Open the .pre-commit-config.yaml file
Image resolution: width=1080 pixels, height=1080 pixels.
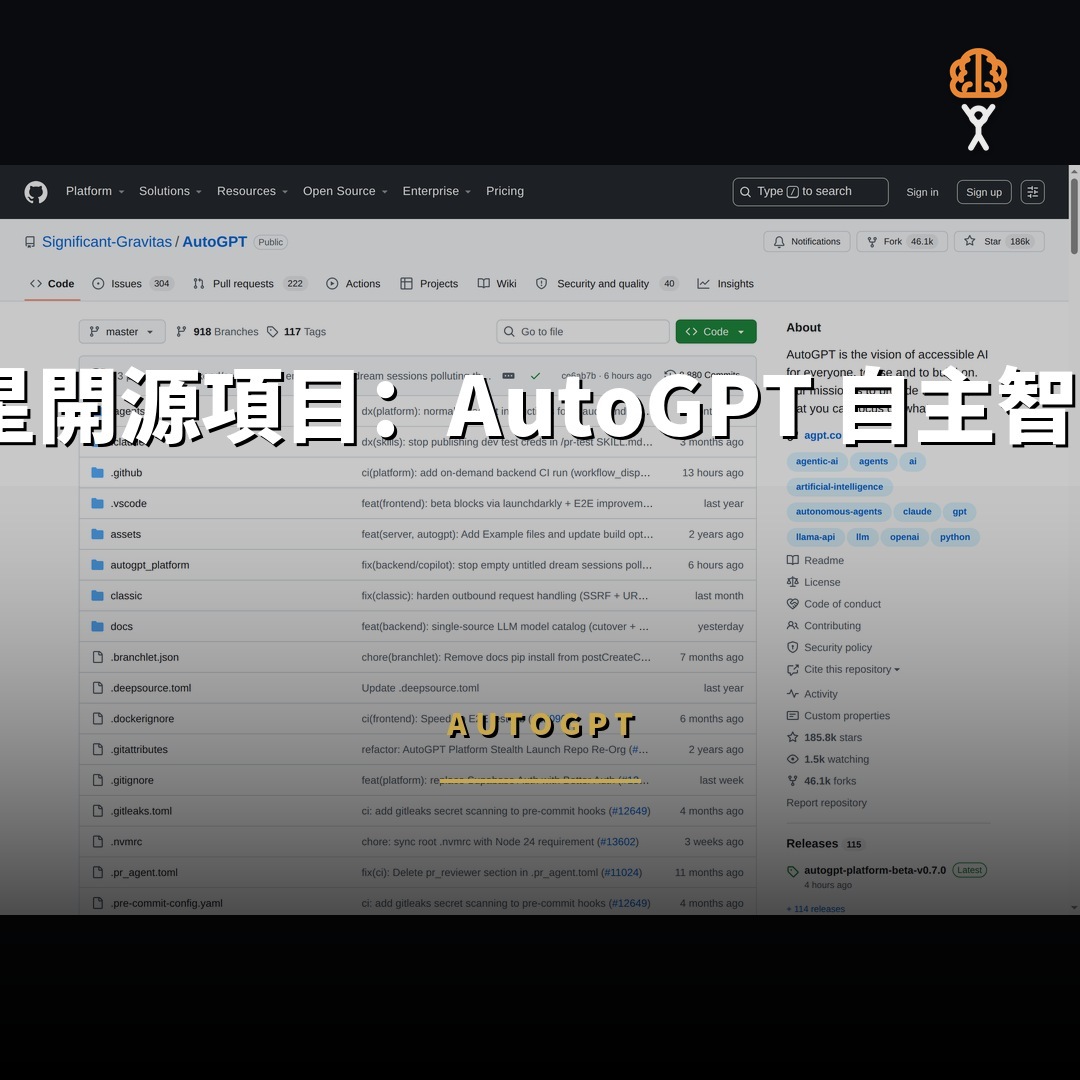[166, 904]
